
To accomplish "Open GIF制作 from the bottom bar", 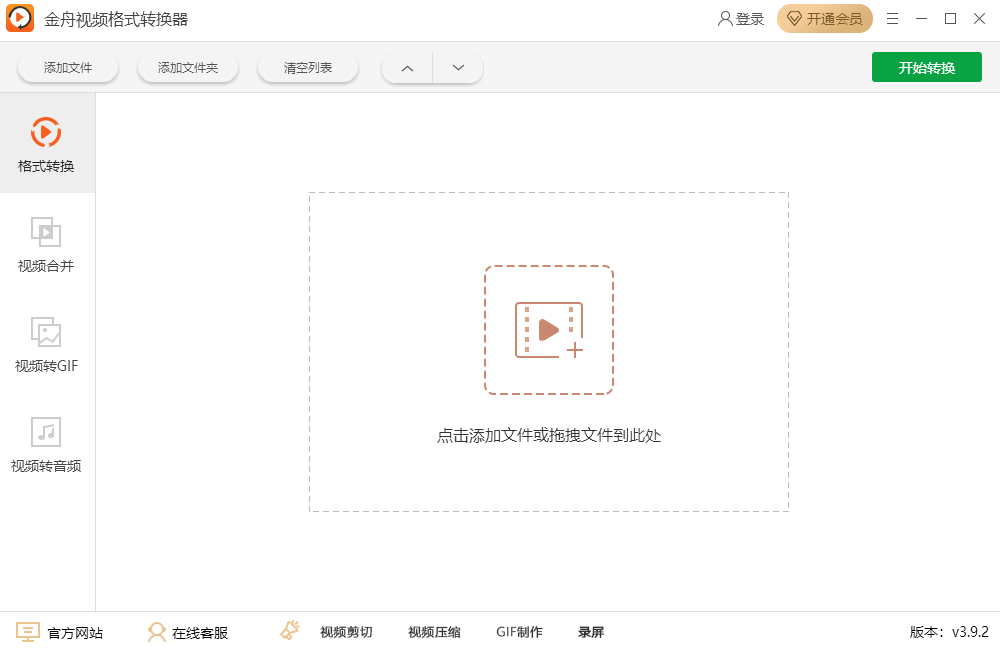I will pos(518,632).
